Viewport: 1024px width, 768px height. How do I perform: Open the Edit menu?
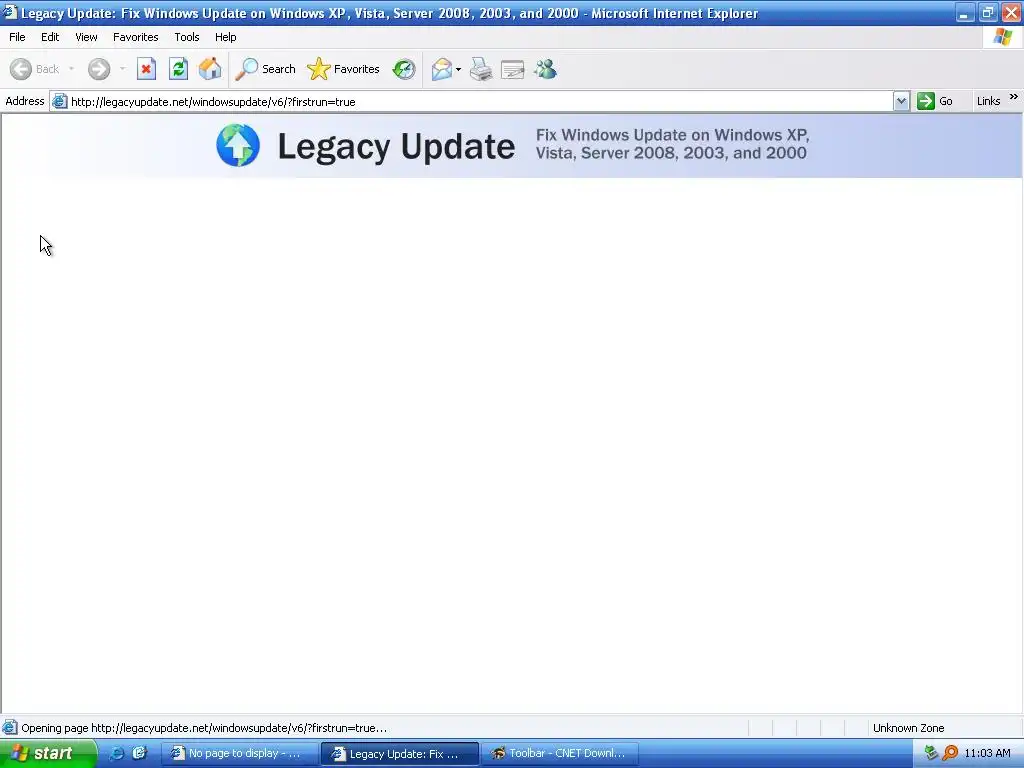pos(50,37)
